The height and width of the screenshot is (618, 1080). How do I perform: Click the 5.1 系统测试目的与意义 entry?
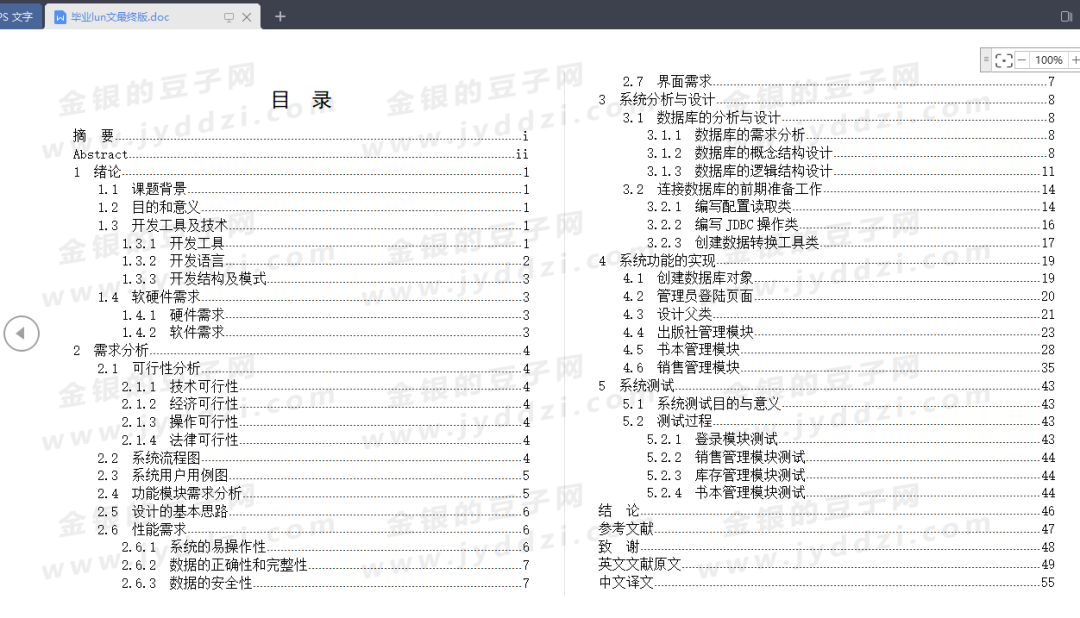[x=838, y=404]
